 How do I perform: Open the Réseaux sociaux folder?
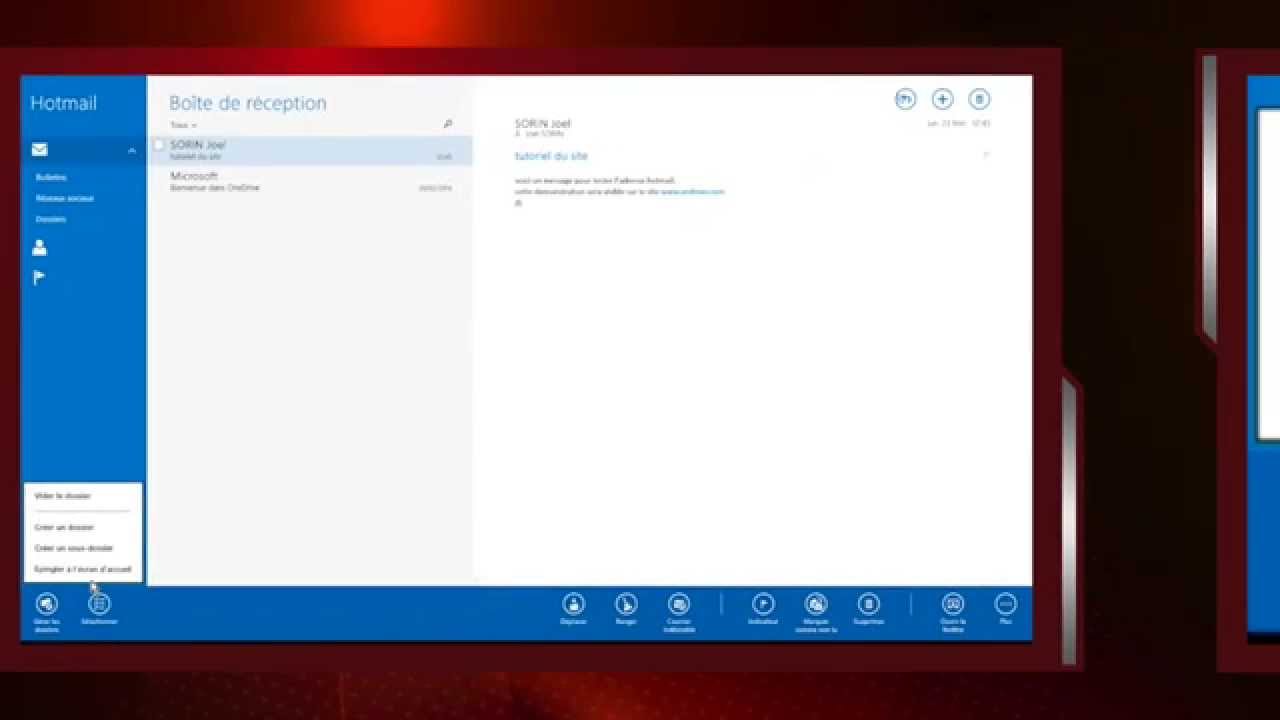(x=65, y=198)
